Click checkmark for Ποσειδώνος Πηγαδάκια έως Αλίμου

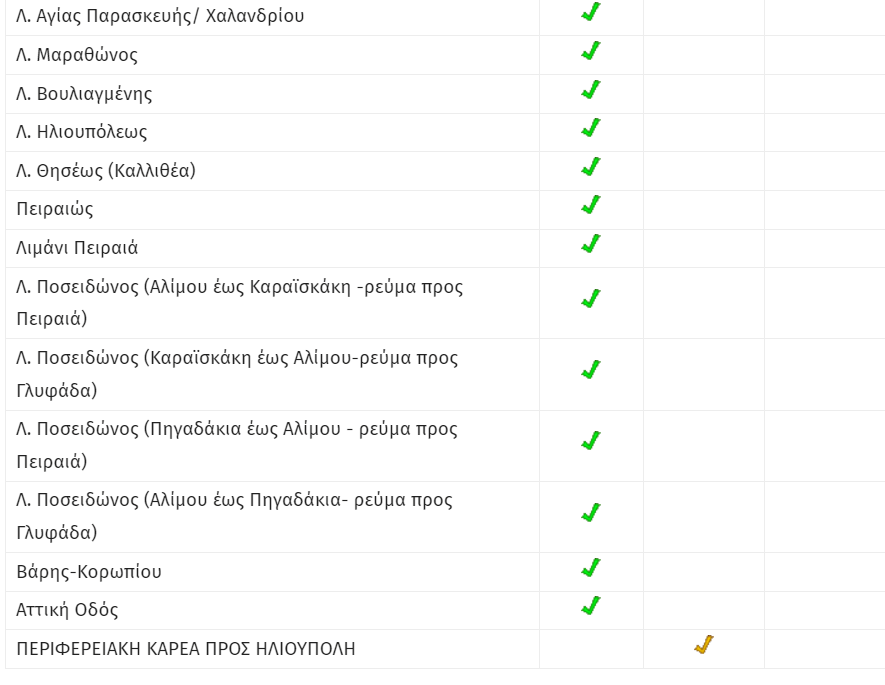pos(591,441)
